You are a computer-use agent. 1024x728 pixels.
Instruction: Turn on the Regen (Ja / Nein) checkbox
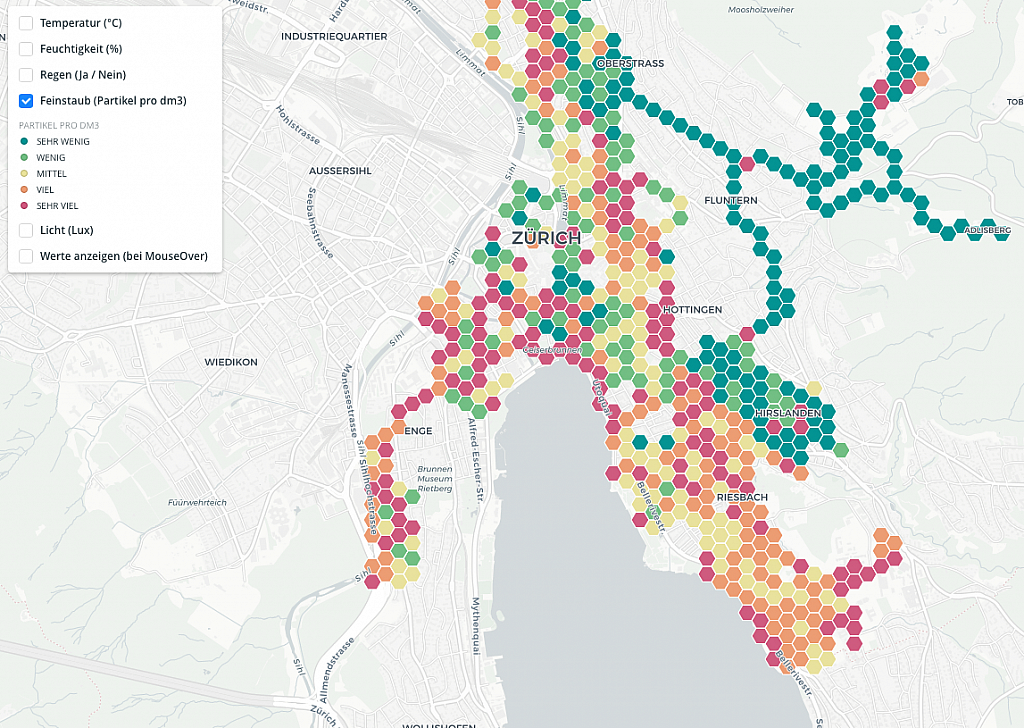point(27,75)
